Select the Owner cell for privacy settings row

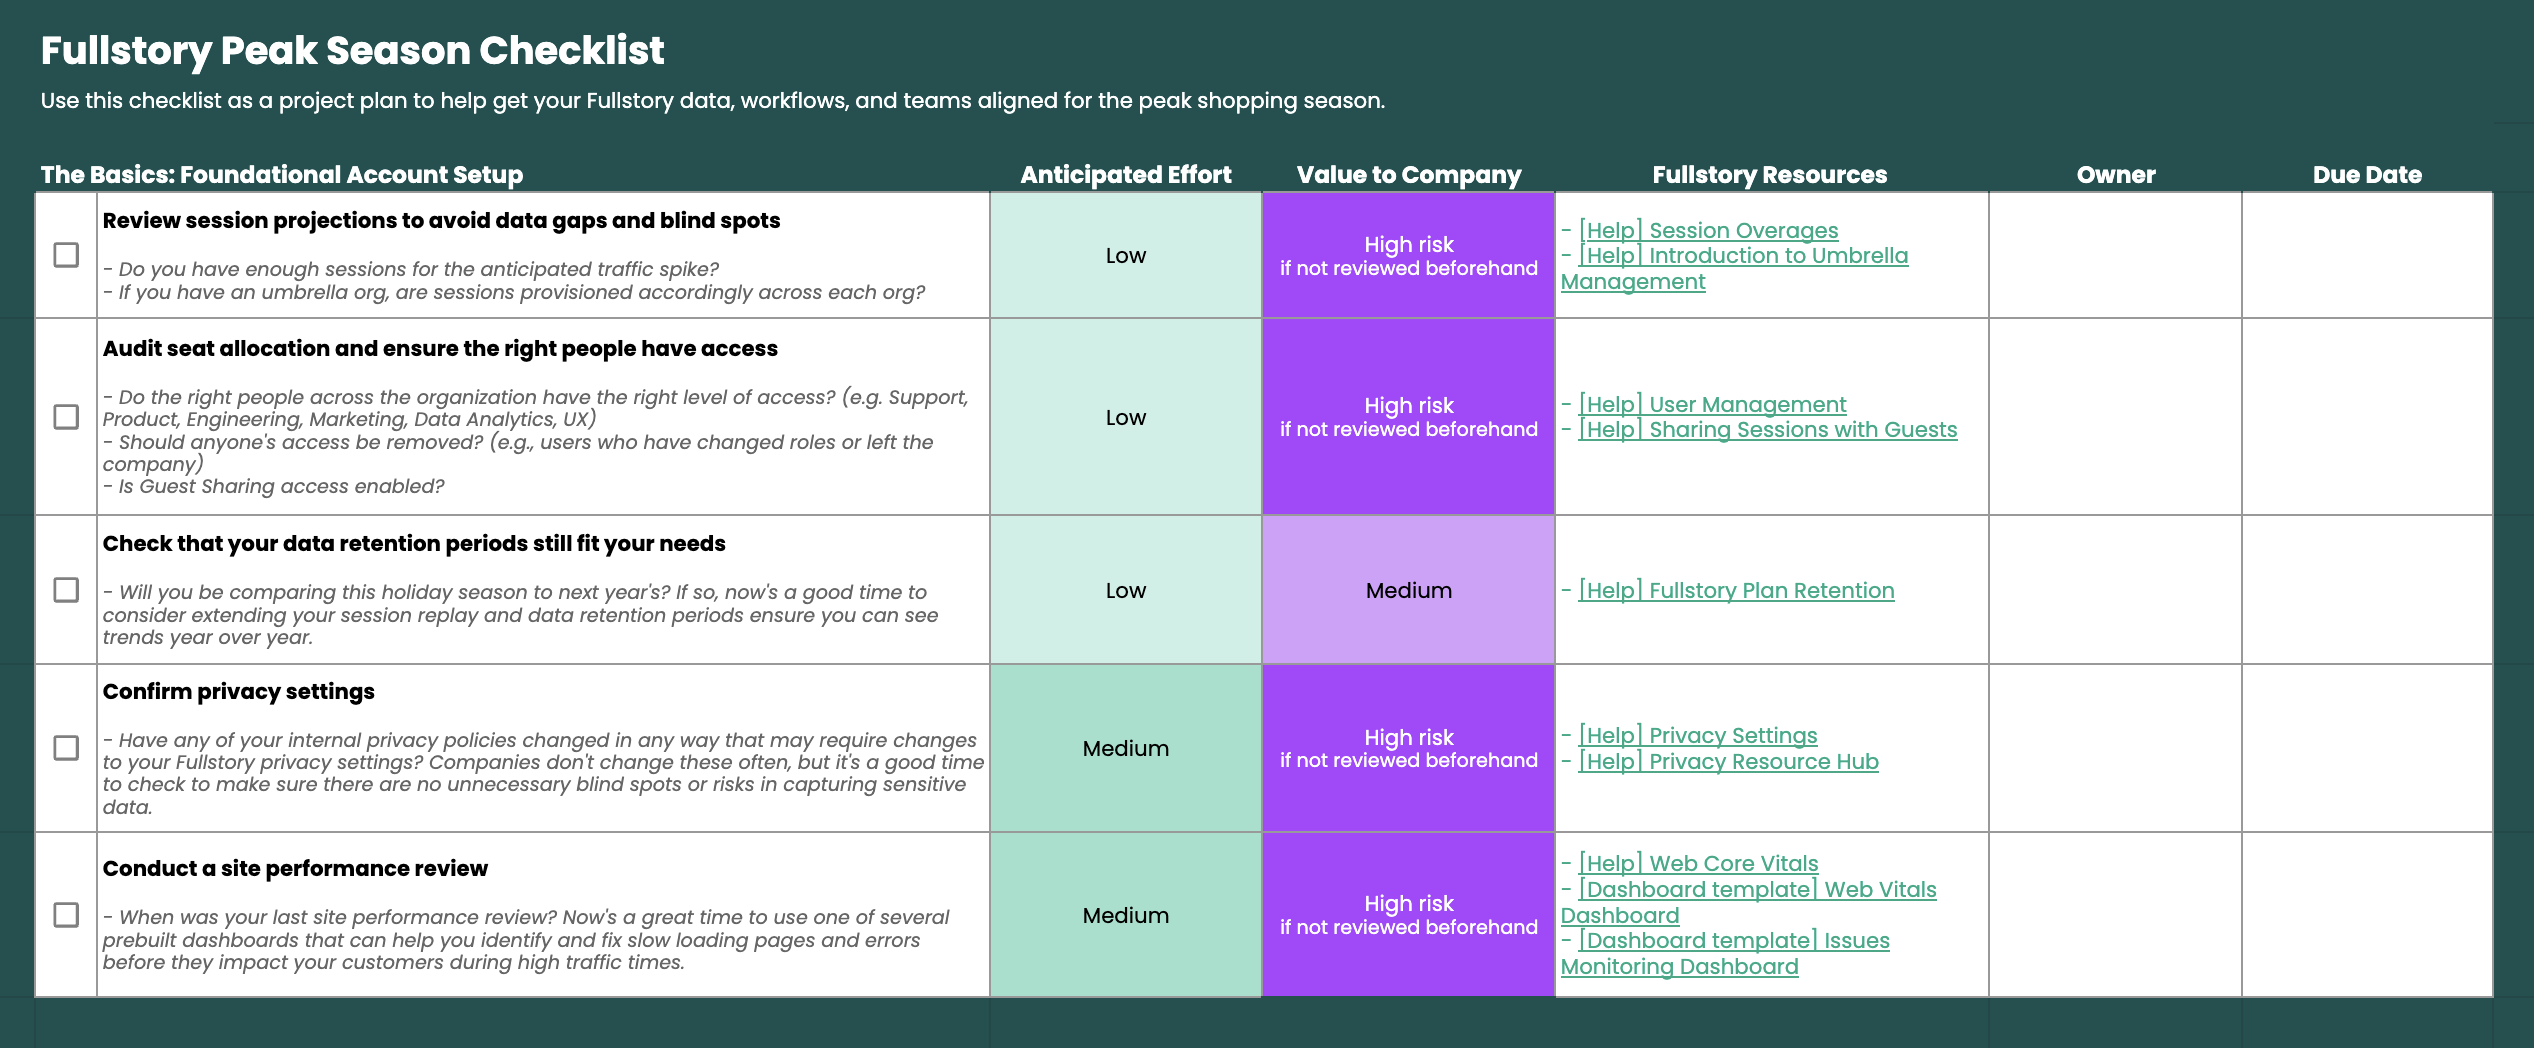coord(2115,748)
